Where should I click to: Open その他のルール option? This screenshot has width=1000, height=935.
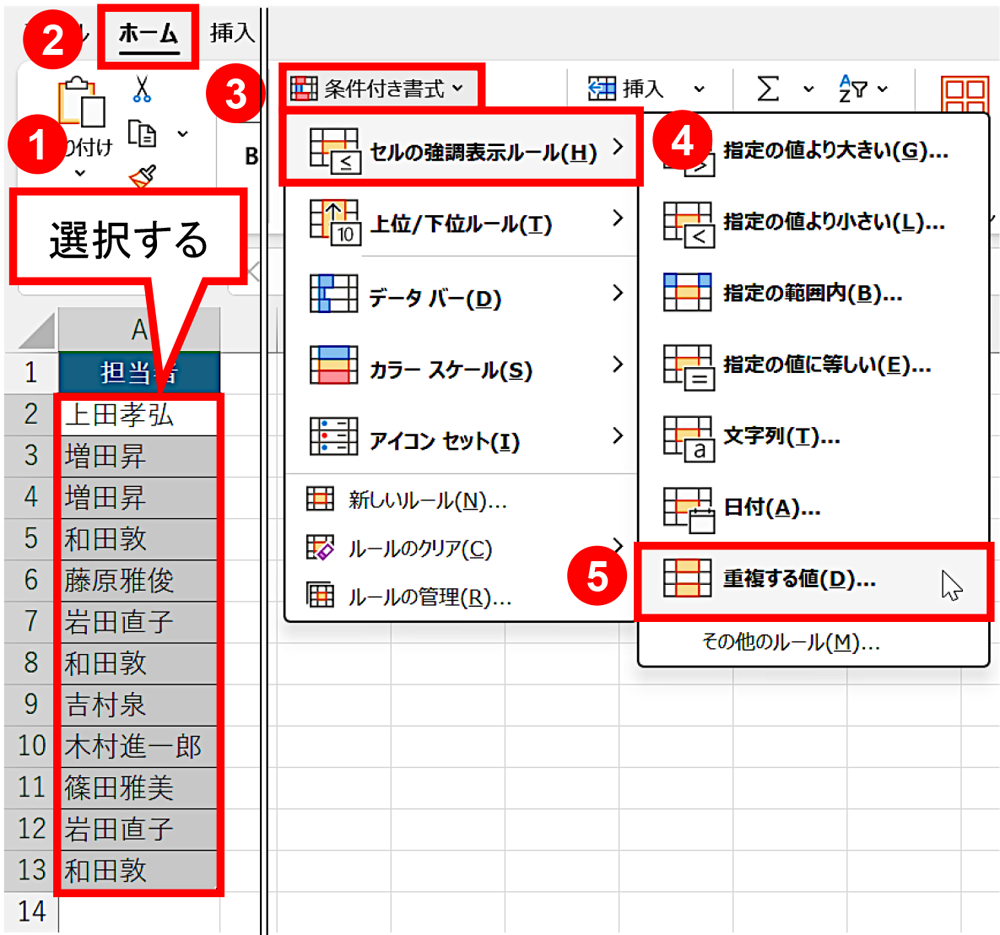point(791,642)
